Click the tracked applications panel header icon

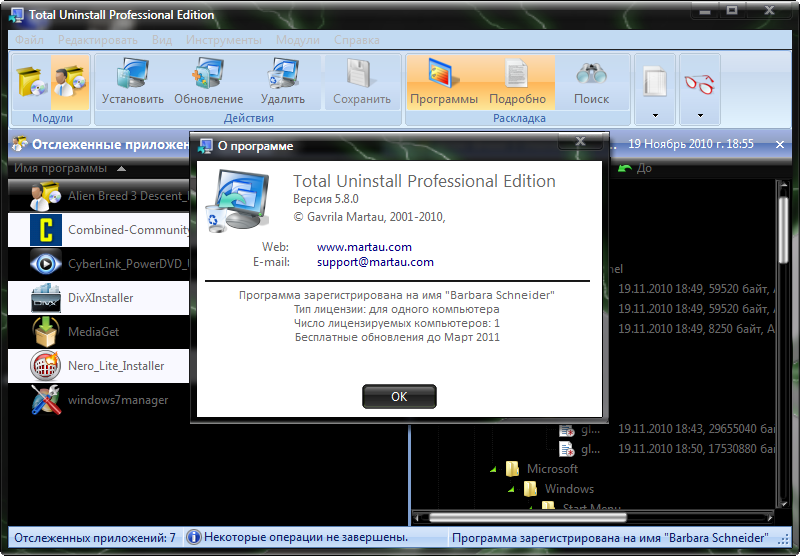(x=19, y=144)
